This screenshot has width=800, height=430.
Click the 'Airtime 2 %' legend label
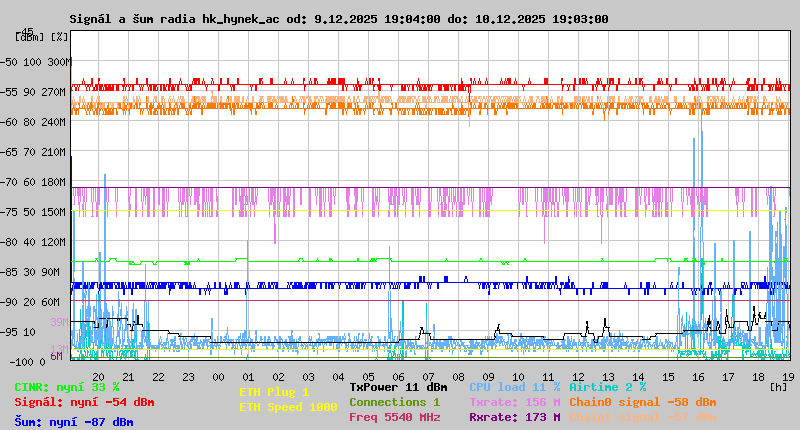pyautogui.click(x=608, y=387)
